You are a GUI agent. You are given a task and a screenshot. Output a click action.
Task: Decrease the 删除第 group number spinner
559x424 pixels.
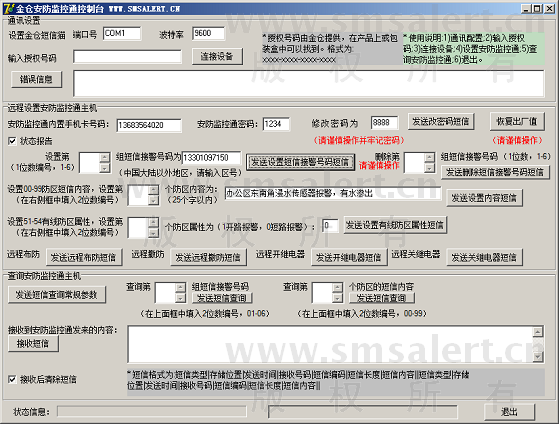(x=430, y=168)
